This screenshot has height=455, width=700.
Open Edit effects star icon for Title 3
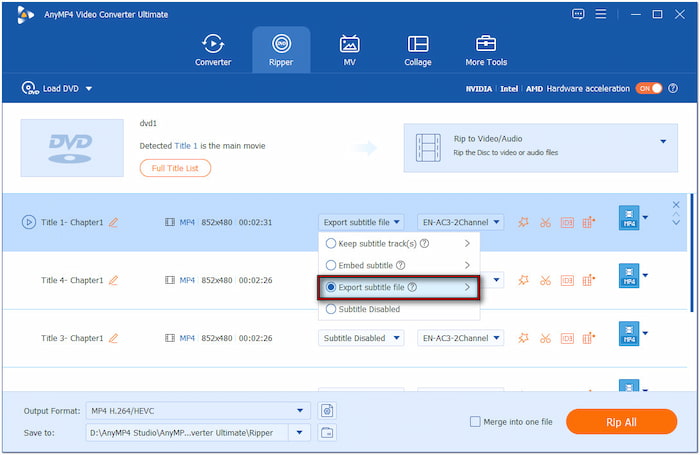[523, 338]
